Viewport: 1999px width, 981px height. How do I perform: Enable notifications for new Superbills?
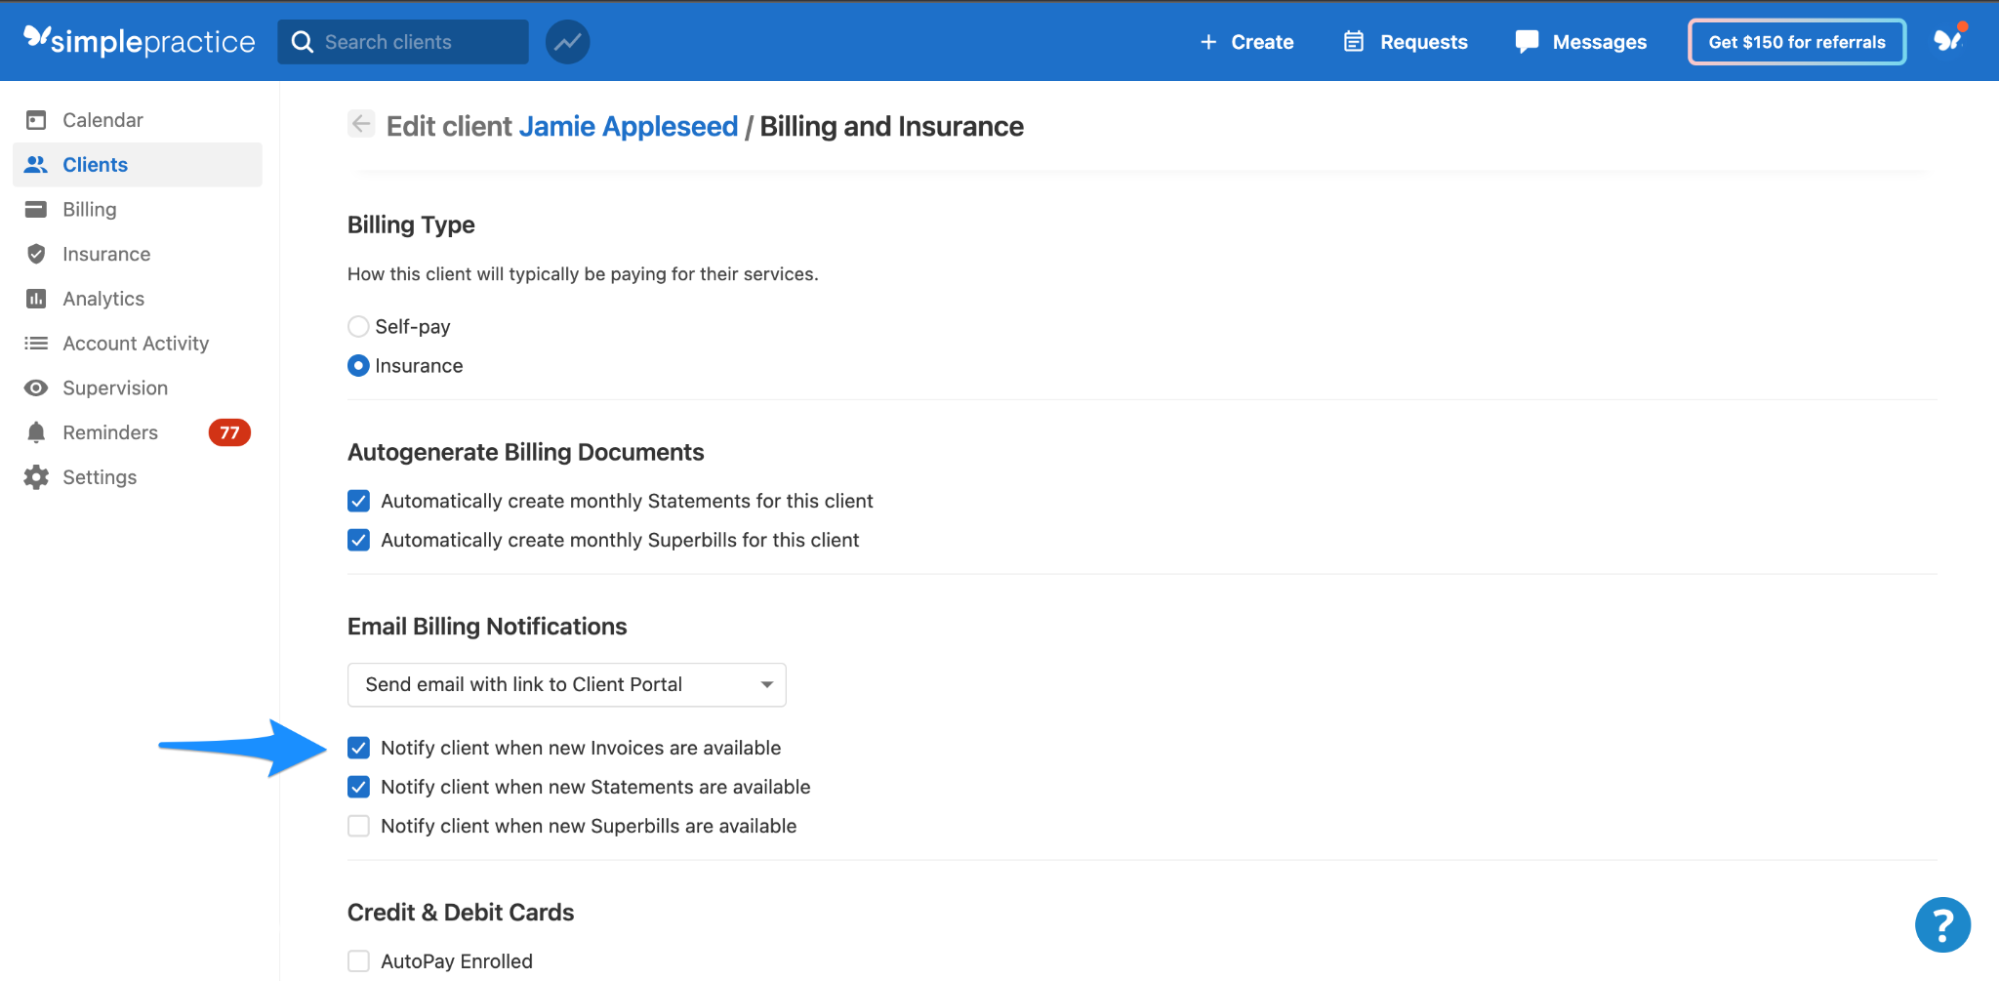point(358,825)
